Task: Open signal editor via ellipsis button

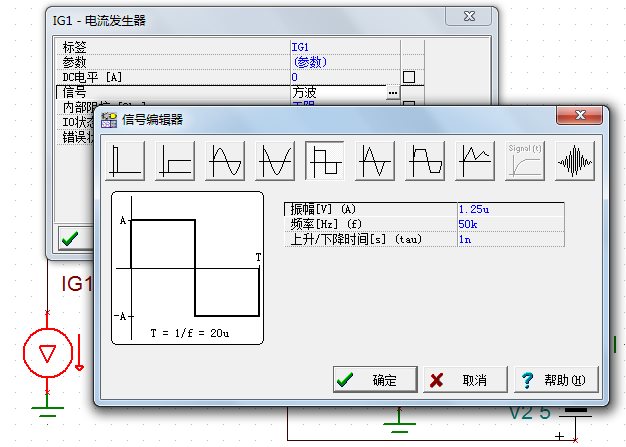Action: pyautogui.click(x=393, y=93)
